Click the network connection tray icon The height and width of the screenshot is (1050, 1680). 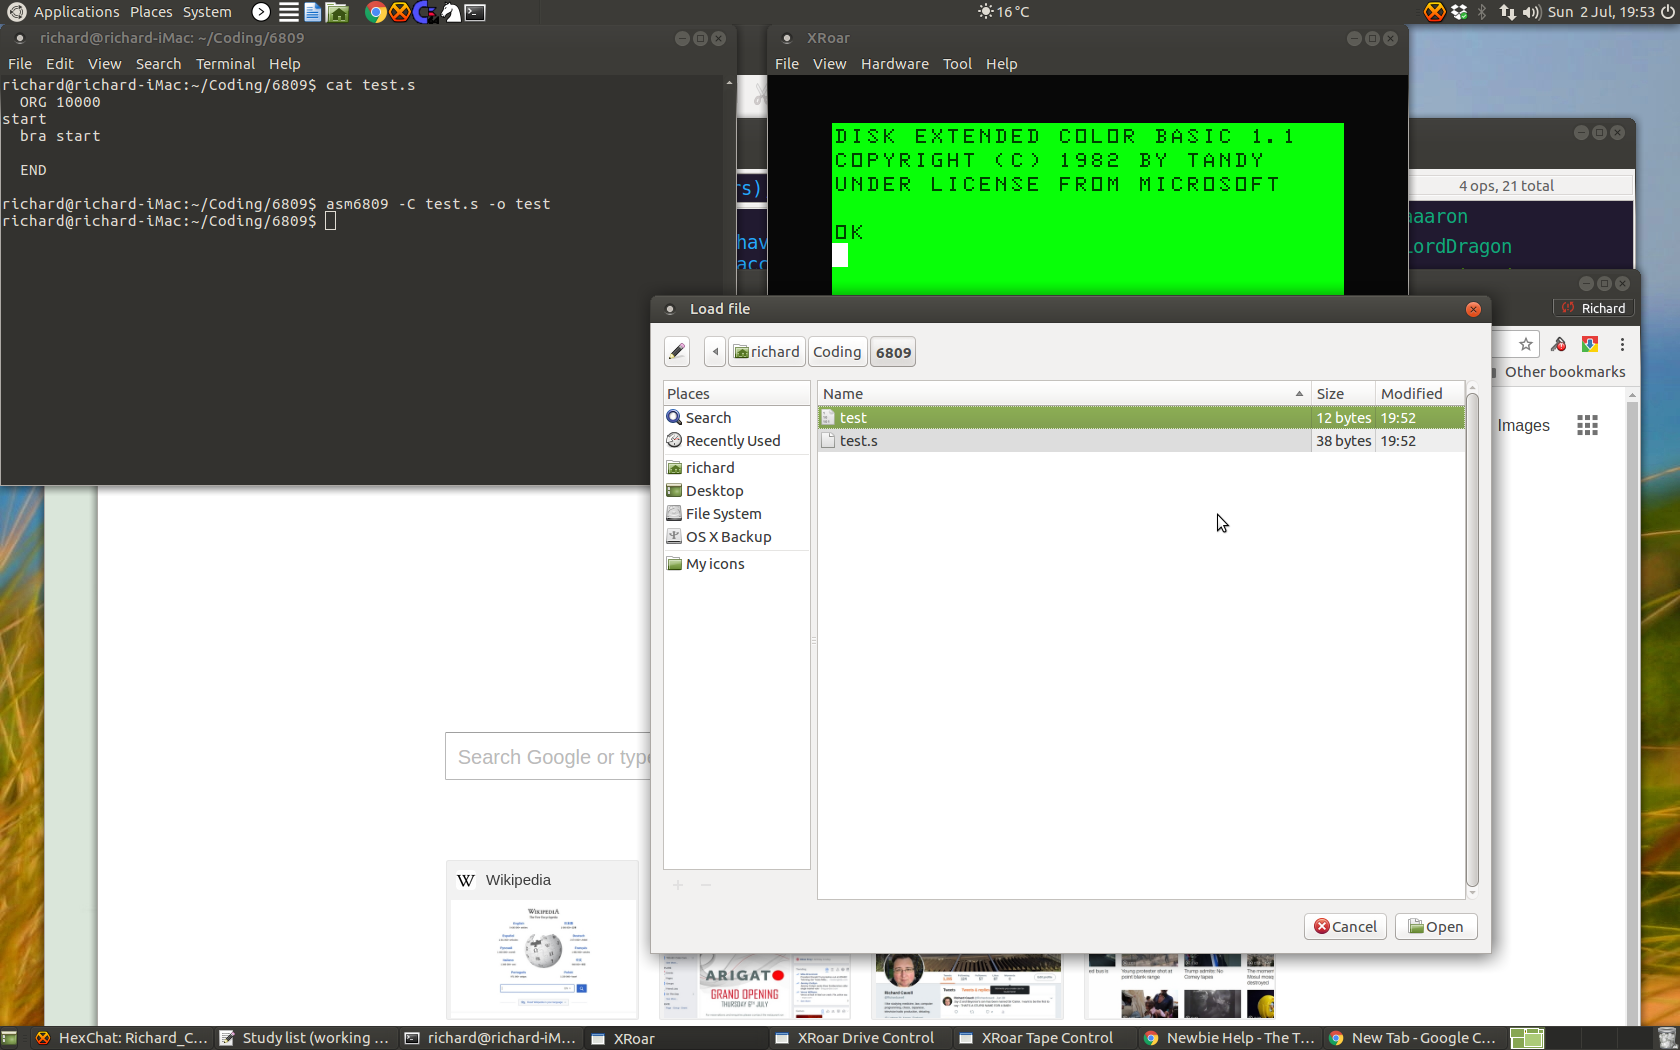[1507, 12]
